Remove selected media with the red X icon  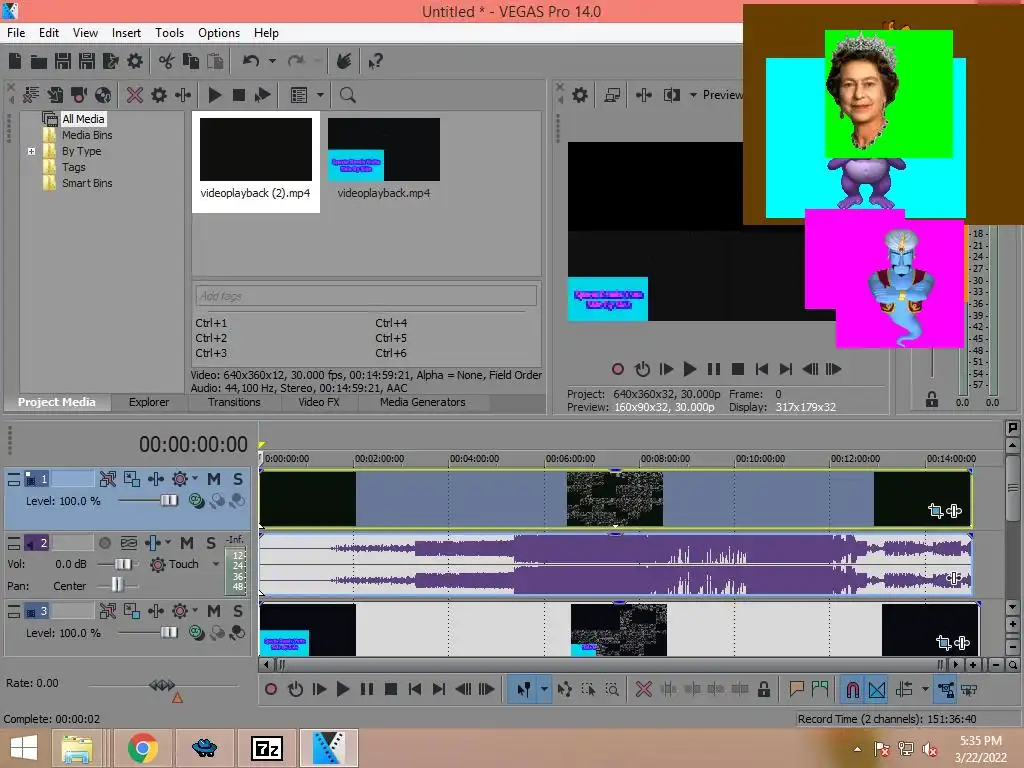pyautogui.click(x=135, y=95)
